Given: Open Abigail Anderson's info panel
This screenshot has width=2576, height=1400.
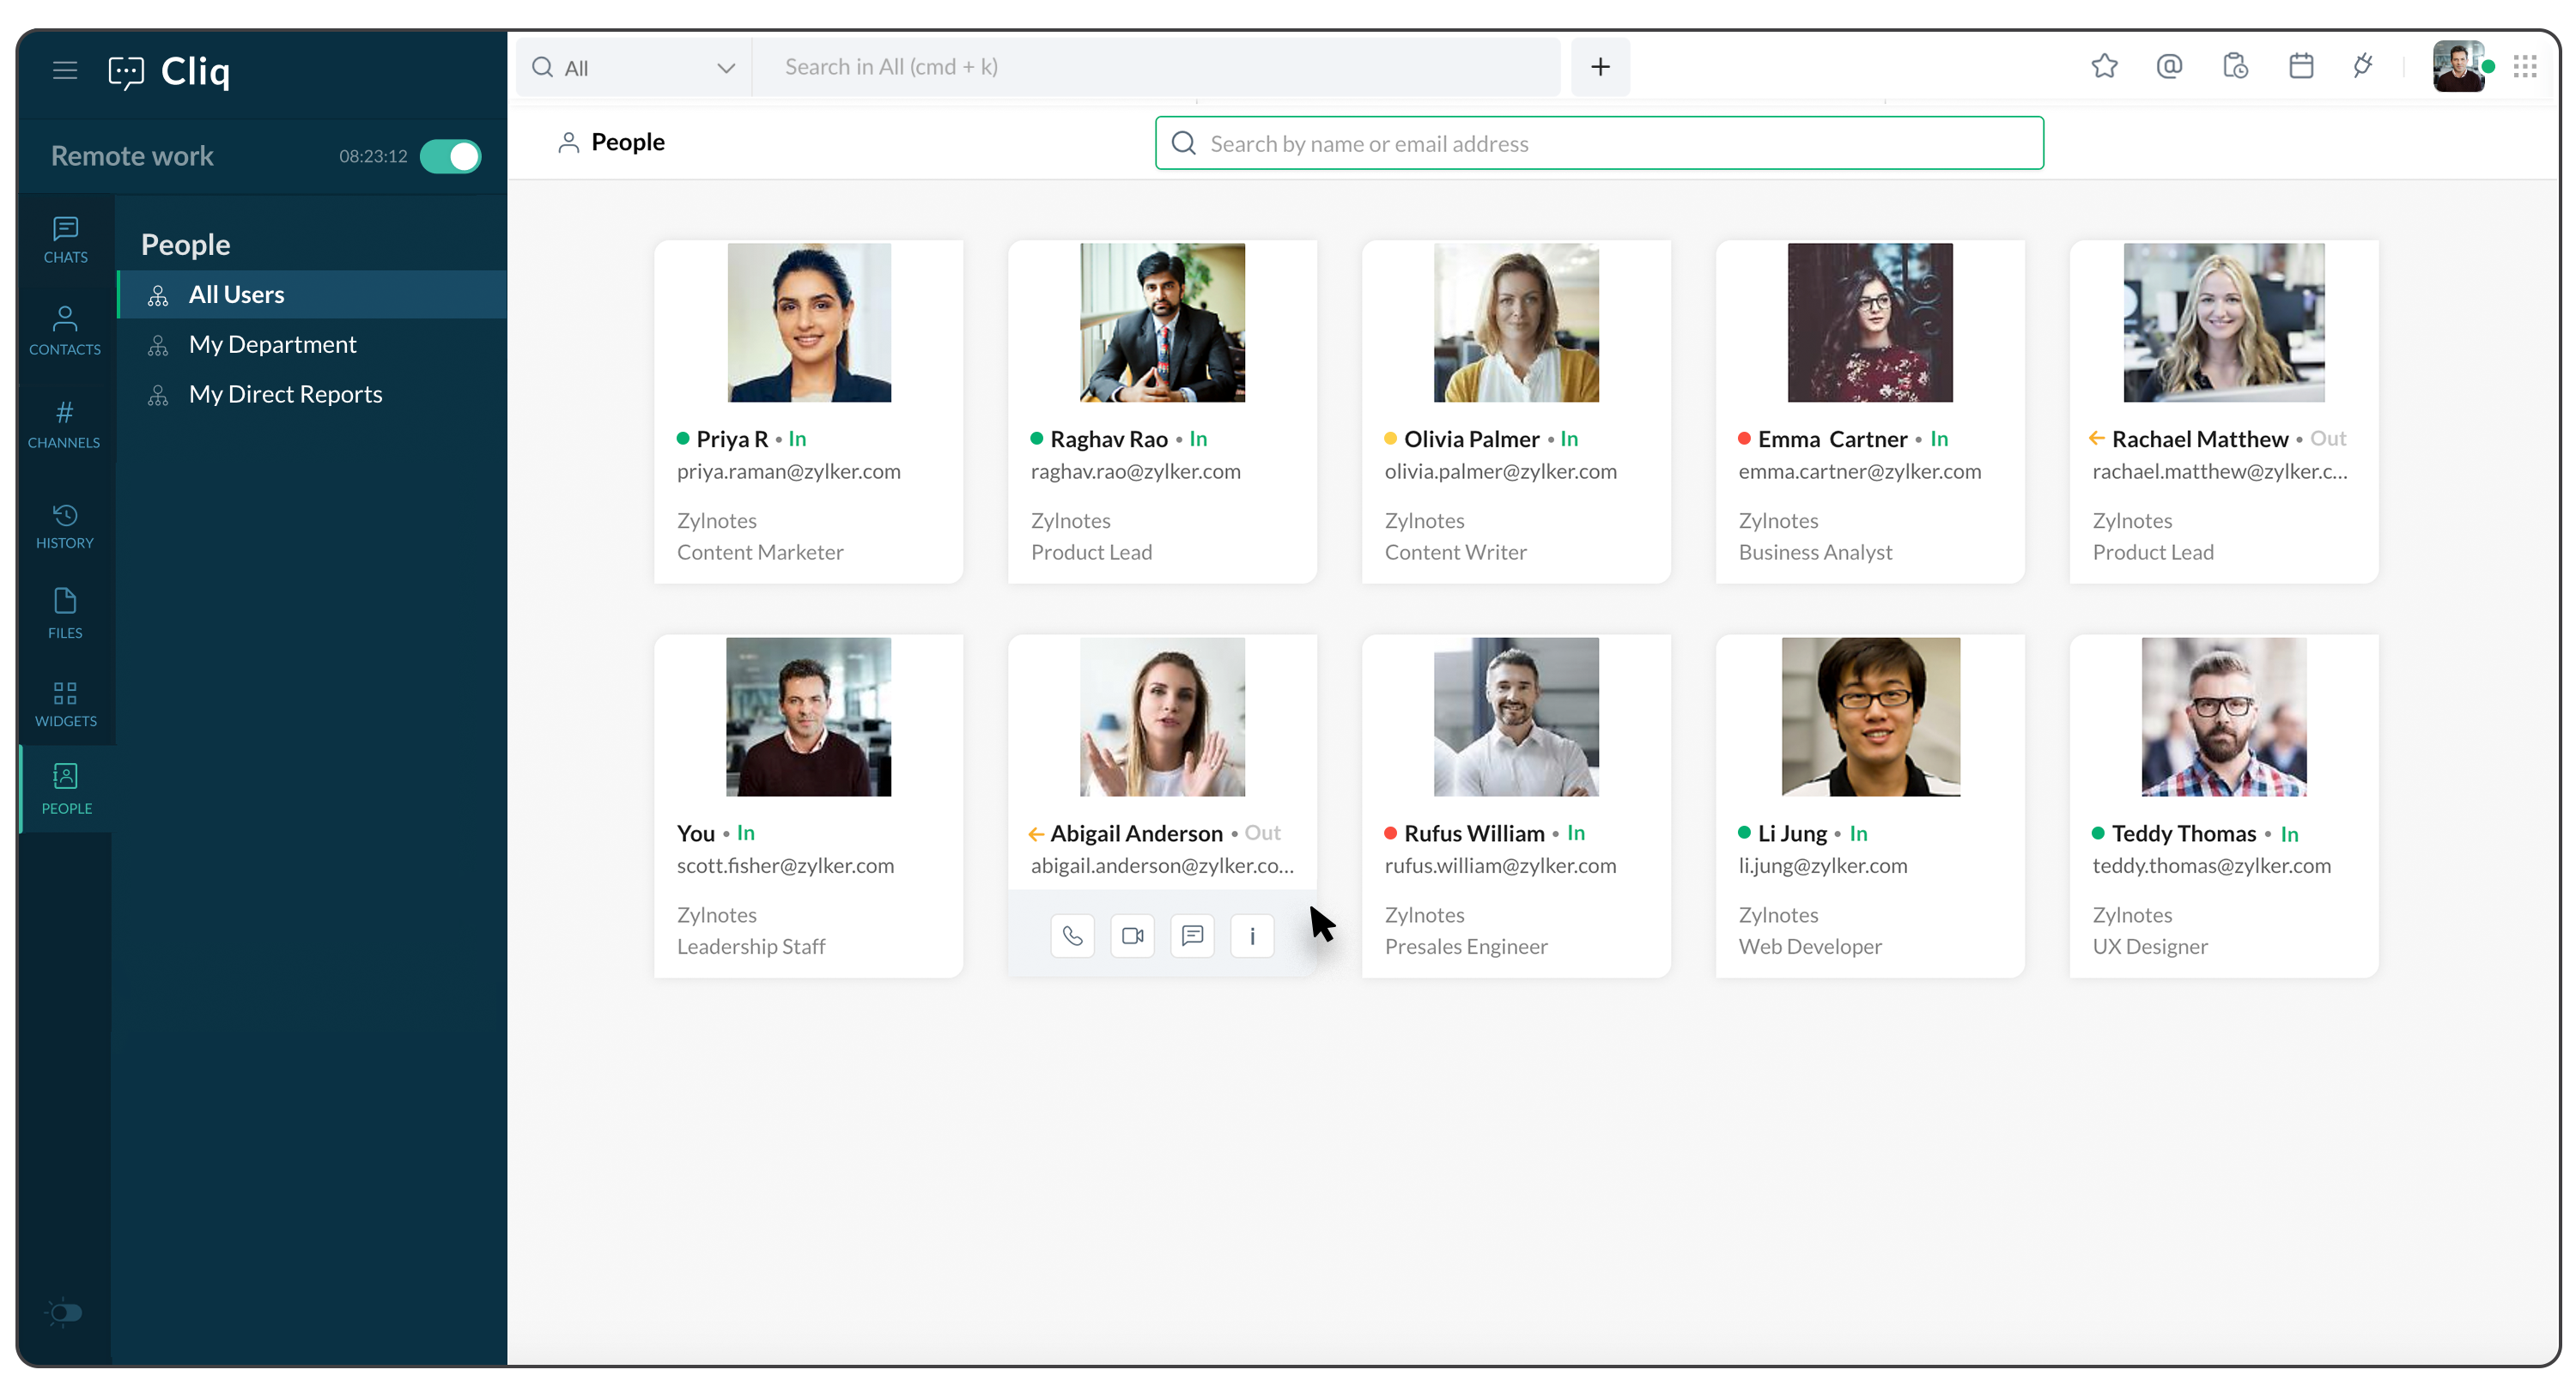Looking at the screenshot, I should (x=1252, y=936).
